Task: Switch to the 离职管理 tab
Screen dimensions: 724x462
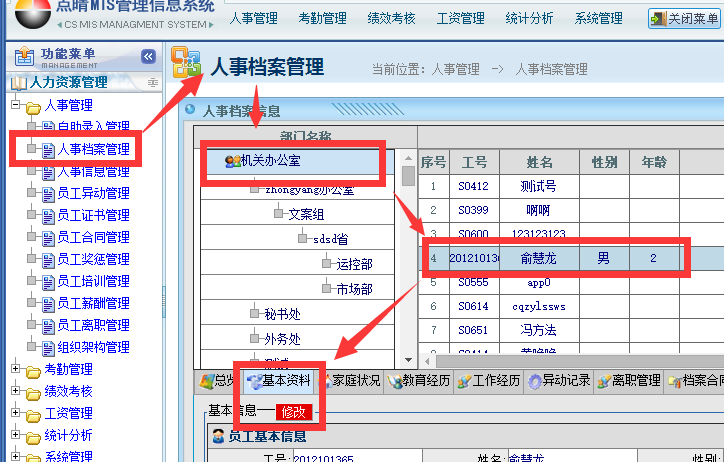Action: point(635,381)
